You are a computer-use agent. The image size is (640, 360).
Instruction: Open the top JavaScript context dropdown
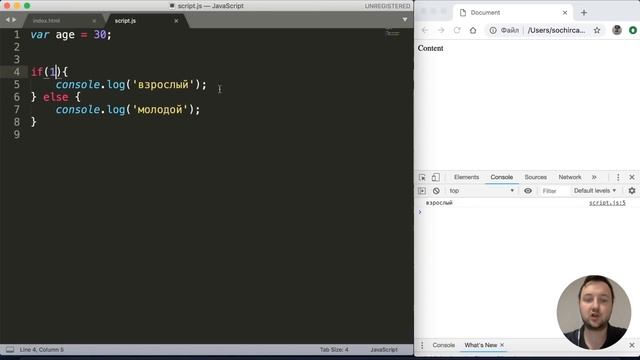pos(482,191)
